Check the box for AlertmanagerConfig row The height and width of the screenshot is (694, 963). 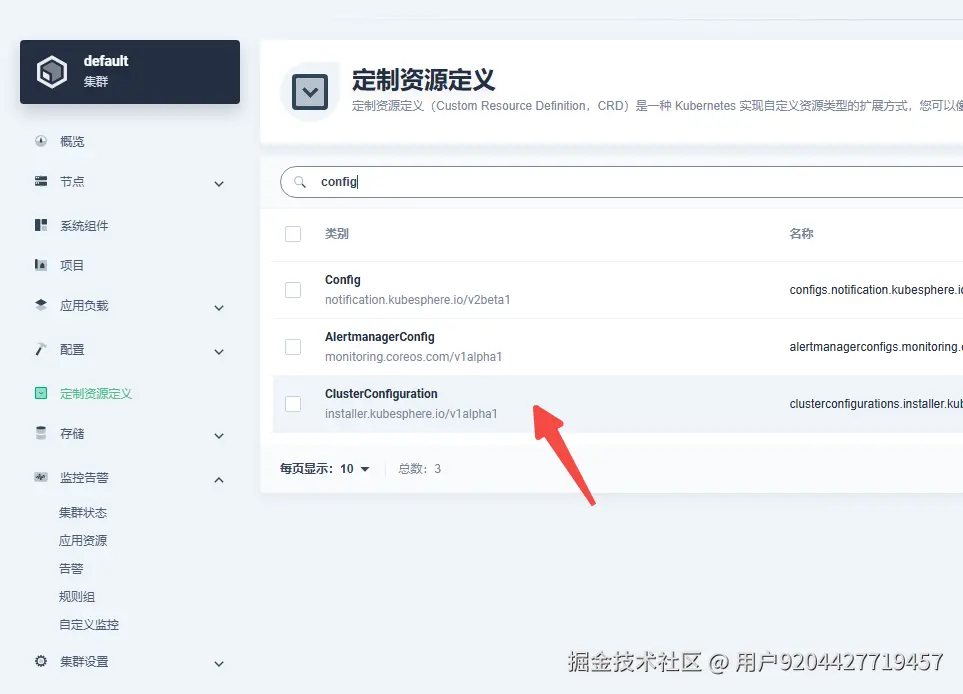coord(293,347)
